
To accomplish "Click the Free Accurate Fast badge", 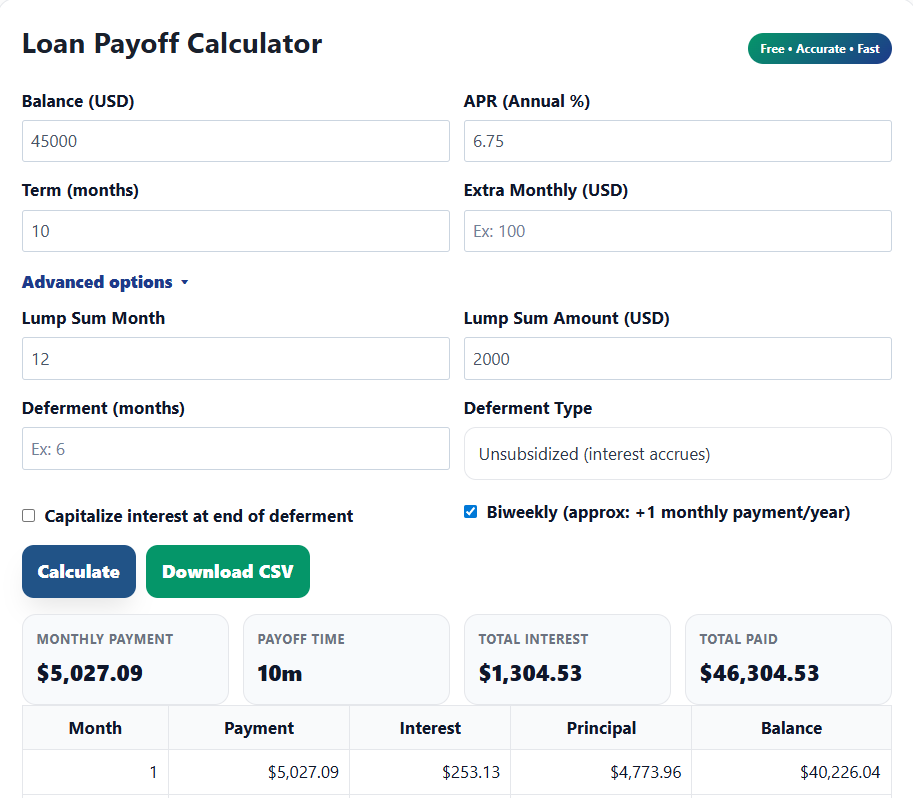I will click(x=819, y=48).
